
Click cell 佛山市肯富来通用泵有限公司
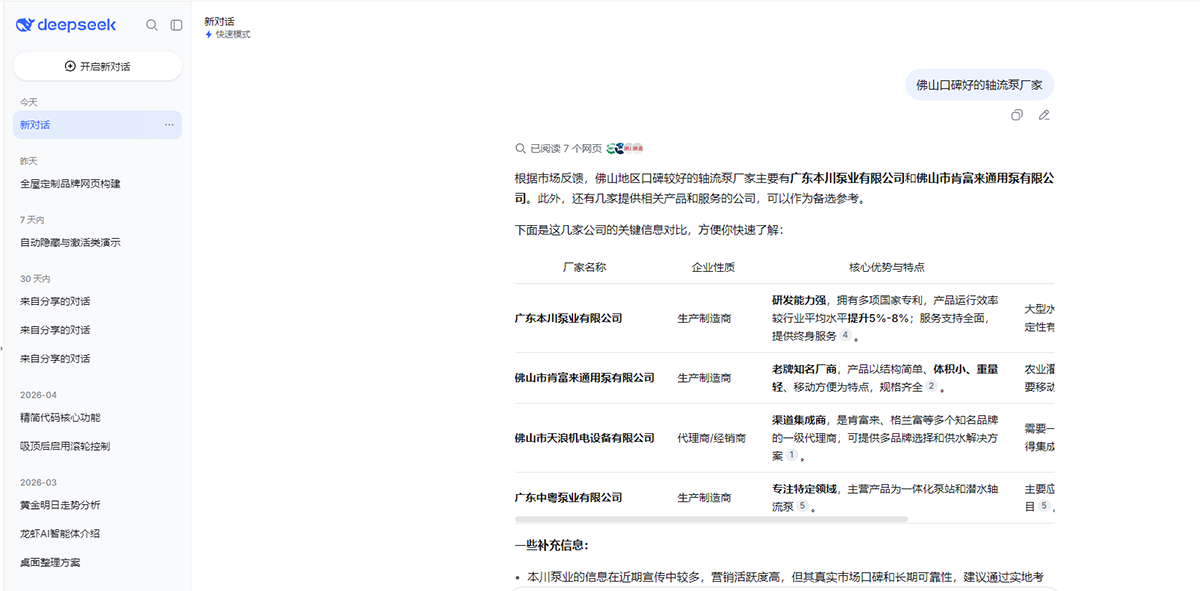coord(584,378)
